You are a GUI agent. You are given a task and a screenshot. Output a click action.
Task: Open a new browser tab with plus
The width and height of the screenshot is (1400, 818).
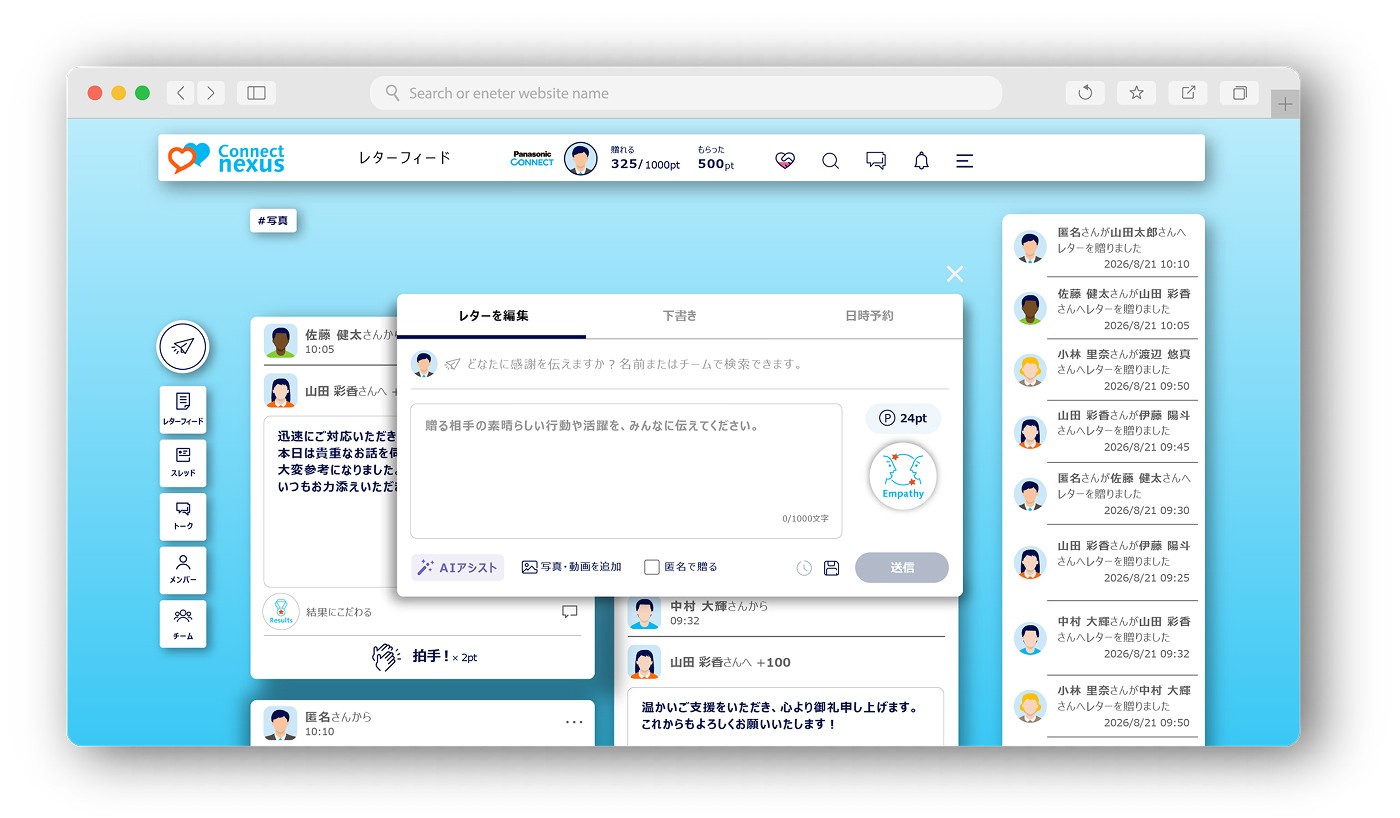[1285, 104]
